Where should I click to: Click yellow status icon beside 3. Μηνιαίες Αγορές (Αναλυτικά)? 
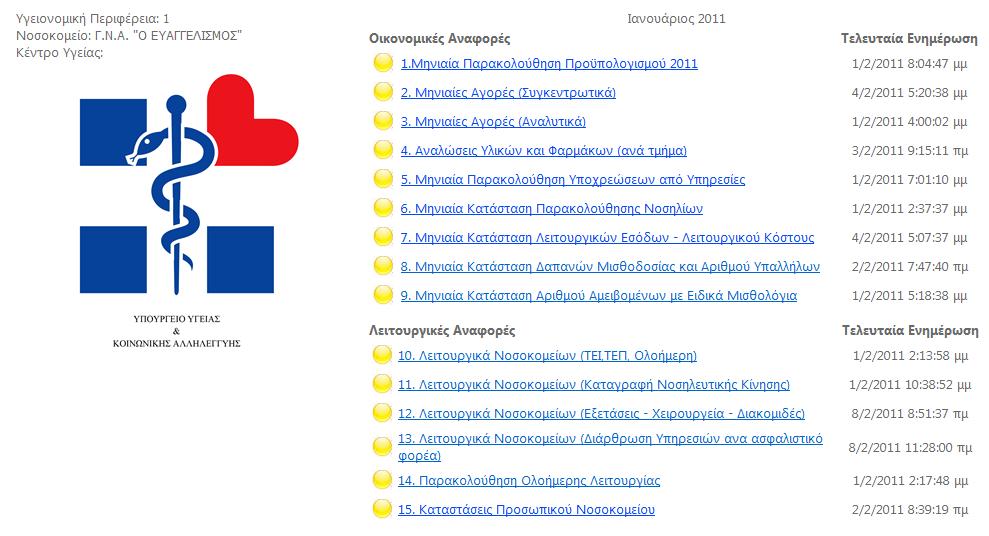pyautogui.click(x=383, y=121)
